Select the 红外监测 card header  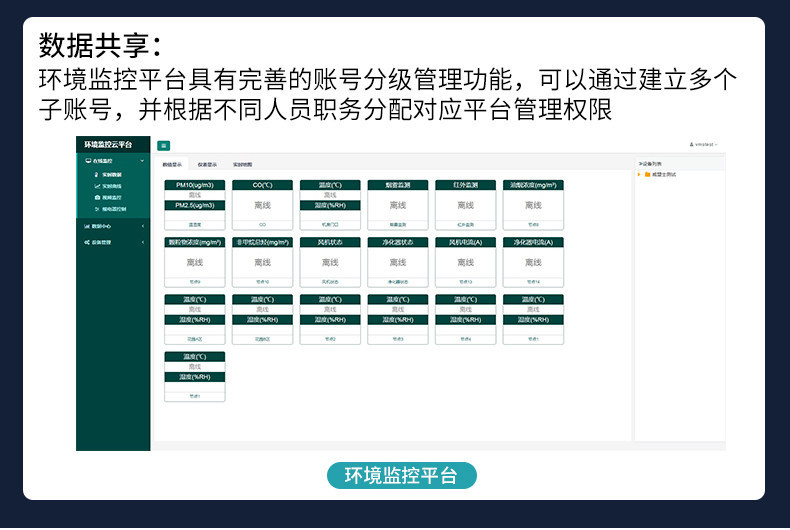coord(465,185)
